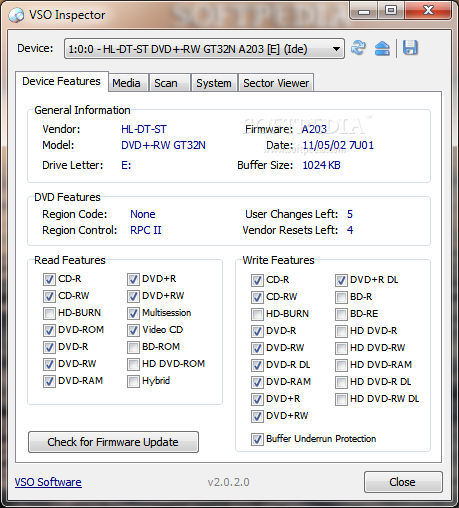Toggle the BD-ROM checkbox
This screenshot has width=459, height=508.
point(133,347)
